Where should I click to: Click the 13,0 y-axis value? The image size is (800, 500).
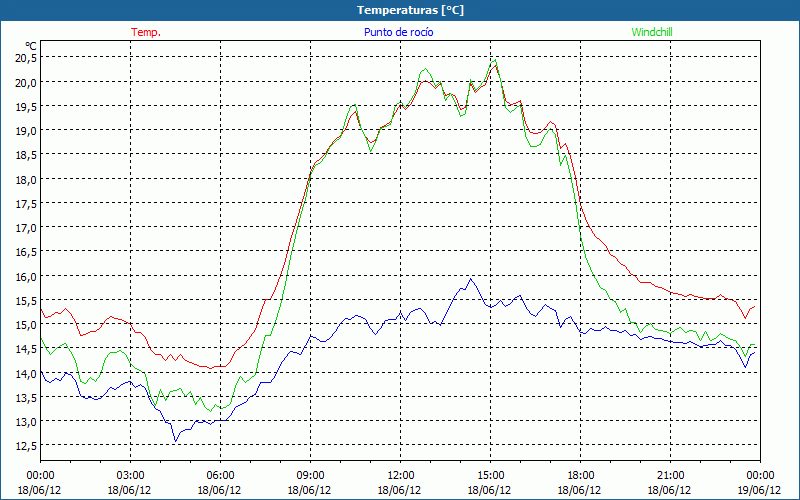pyautogui.click(x=26, y=422)
